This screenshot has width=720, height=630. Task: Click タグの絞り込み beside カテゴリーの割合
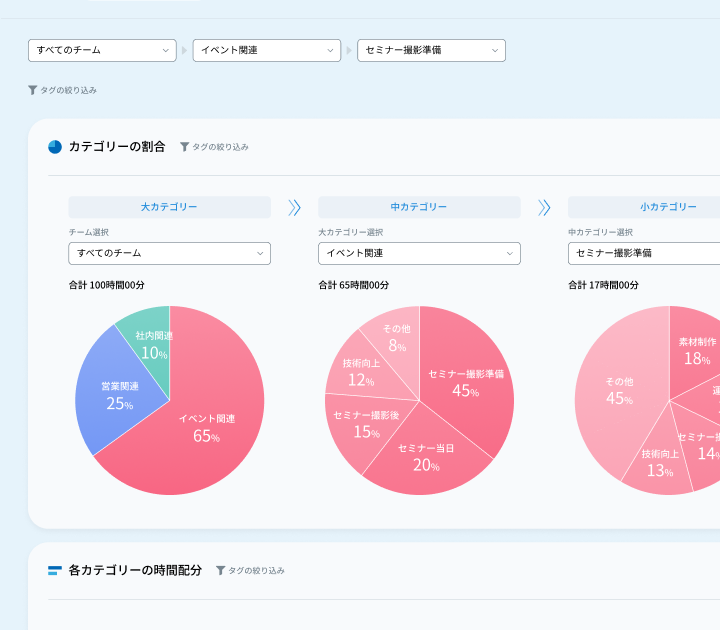pos(220,147)
